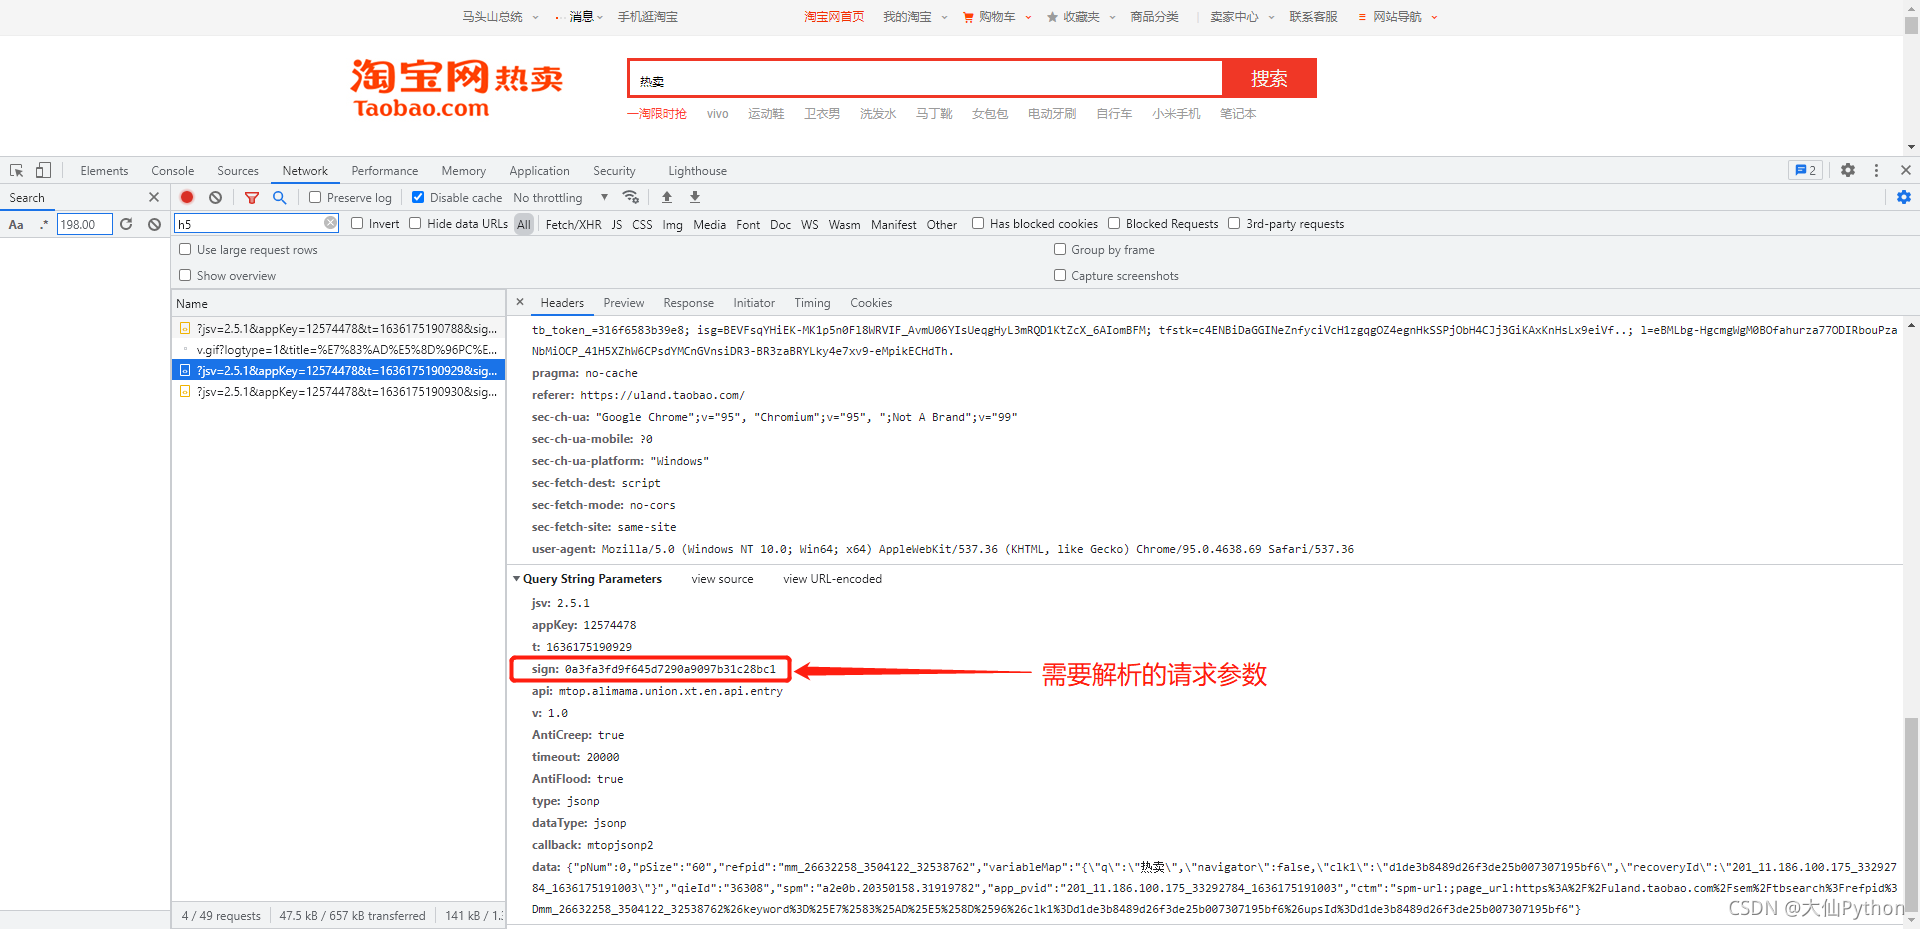Click the Taobao search input box
1920x929 pixels.
(925, 78)
